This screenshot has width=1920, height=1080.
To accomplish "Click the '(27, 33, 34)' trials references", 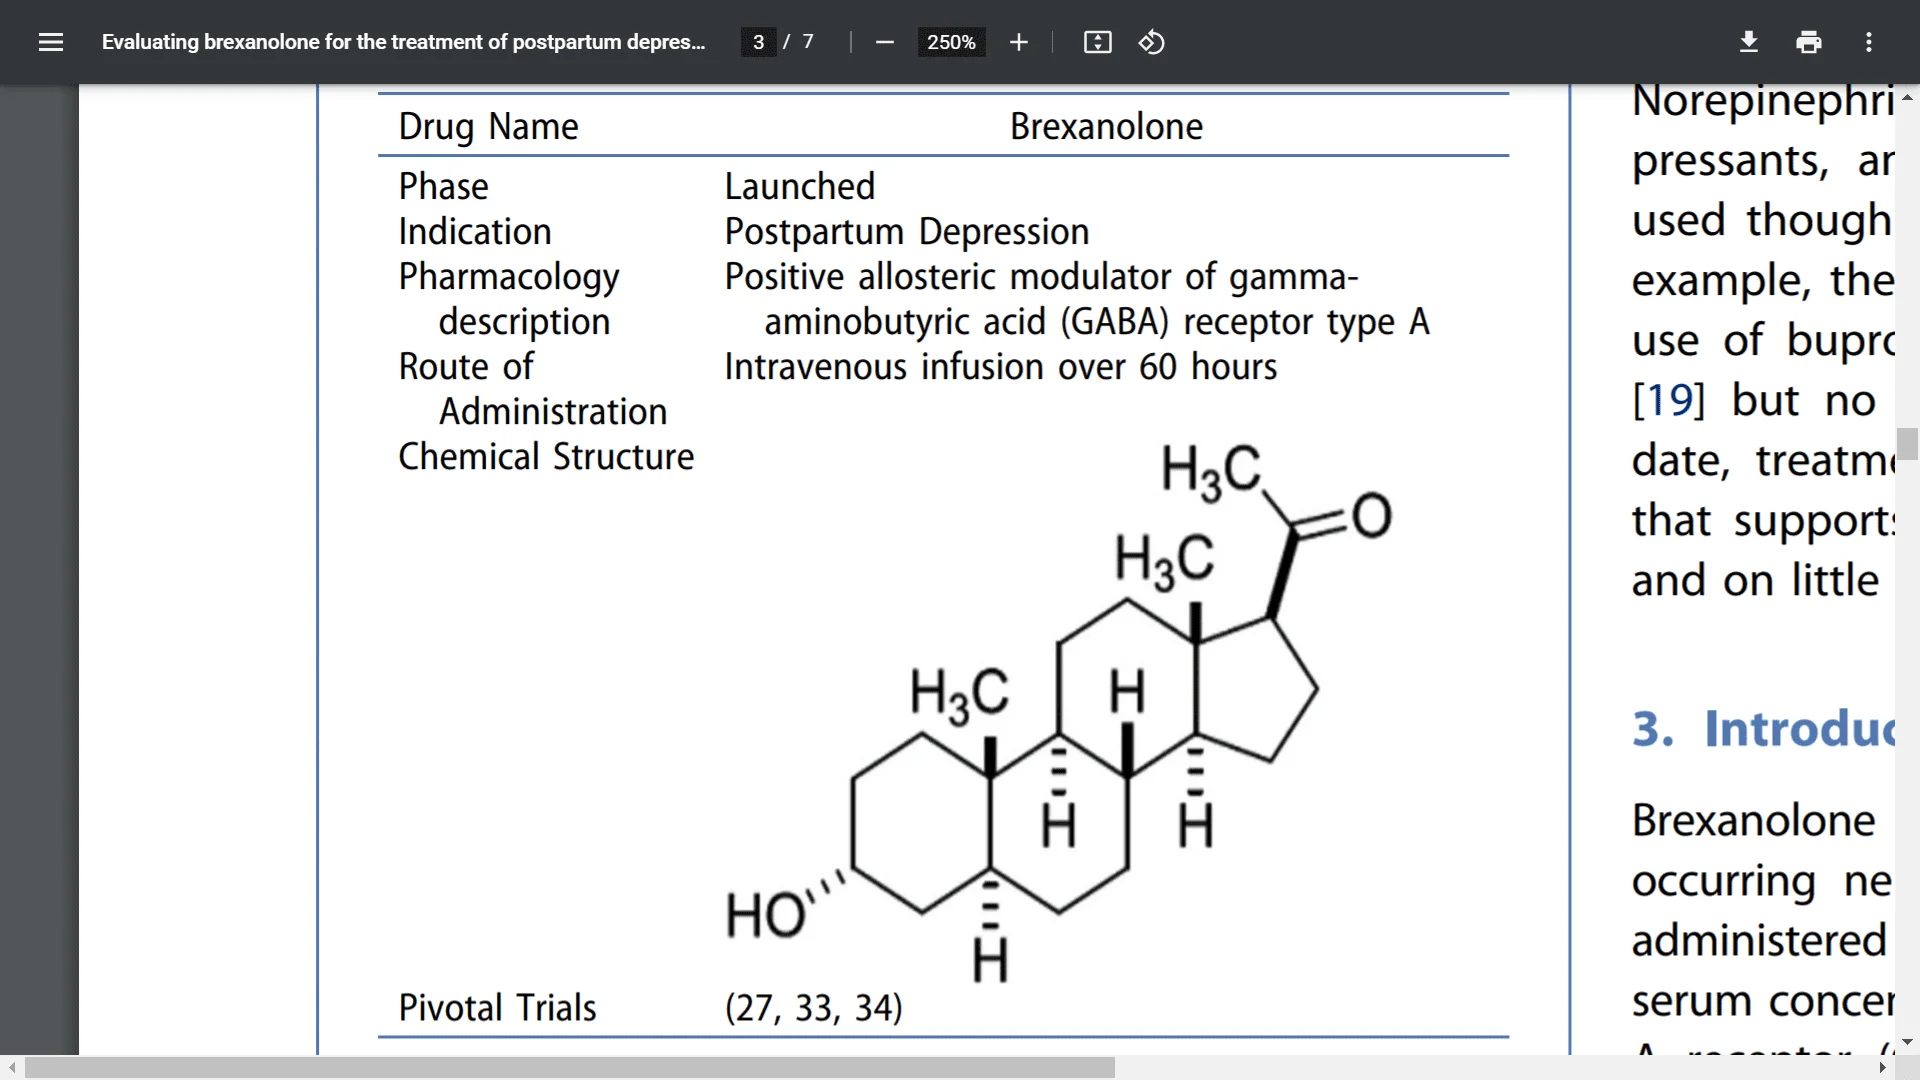I will [813, 1008].
